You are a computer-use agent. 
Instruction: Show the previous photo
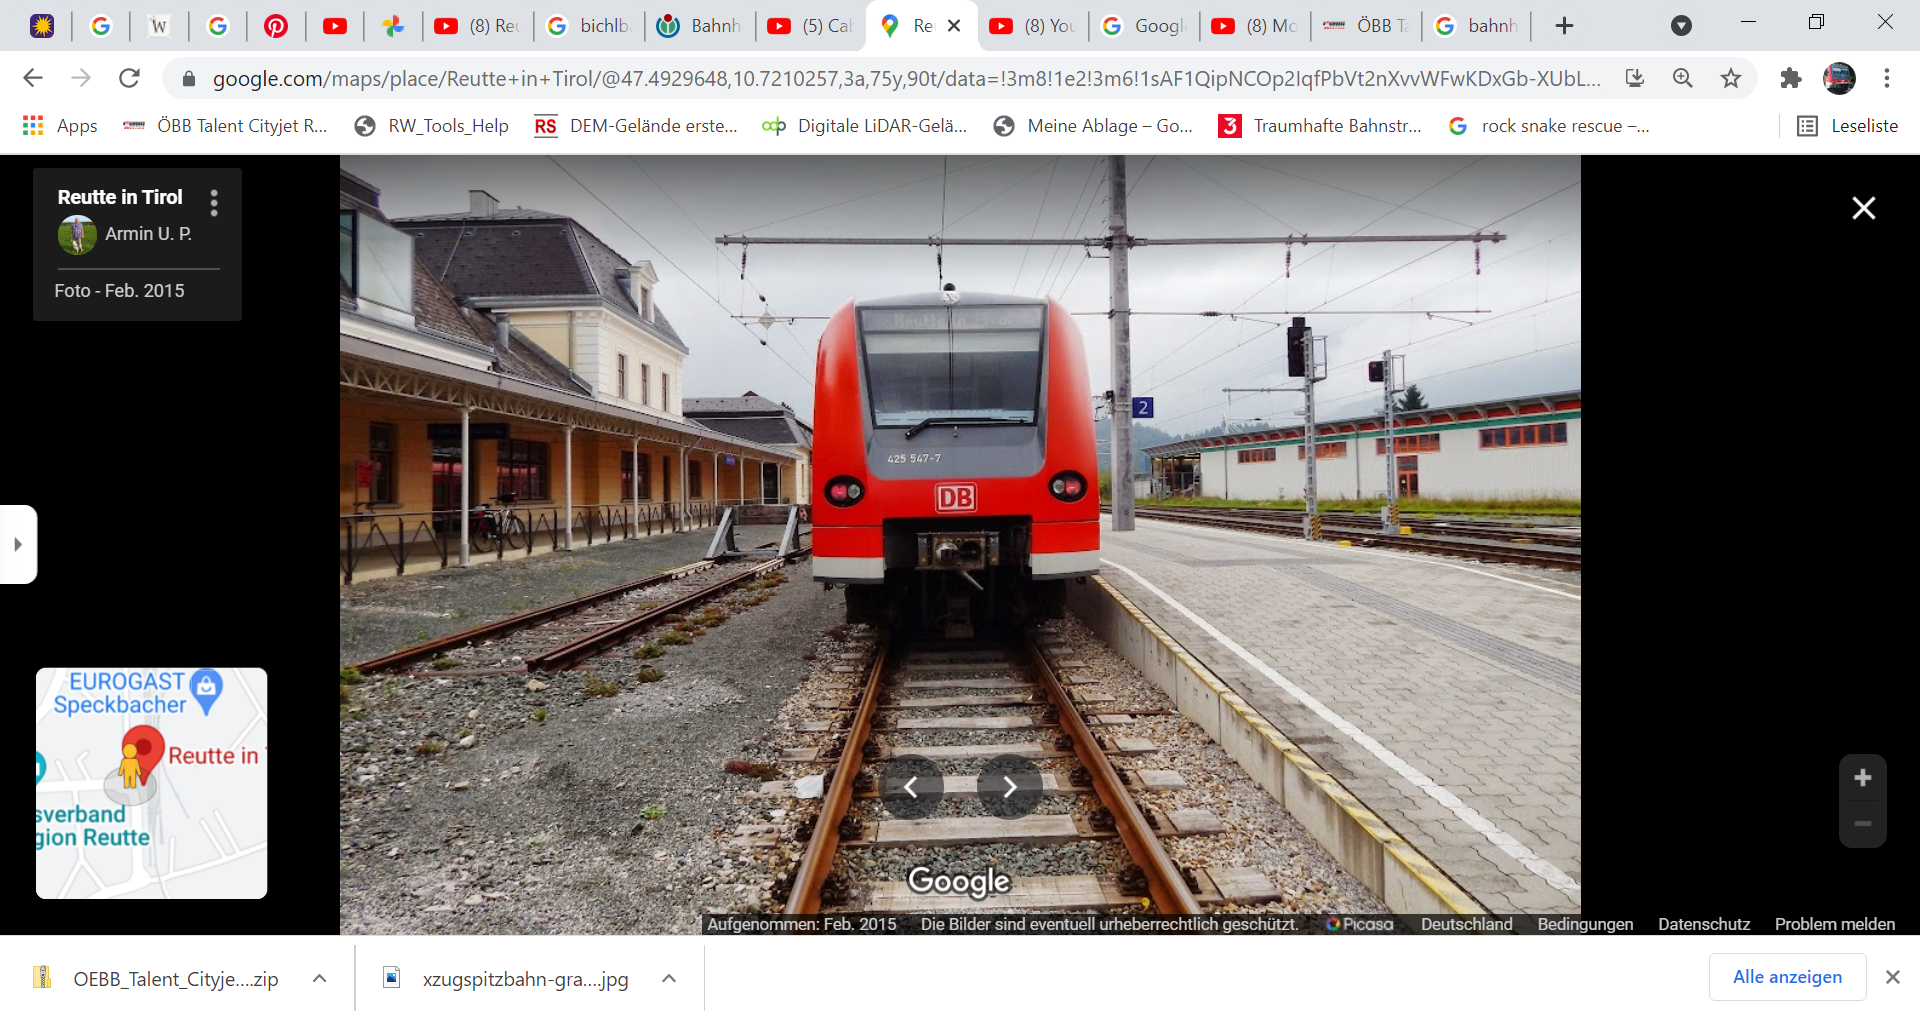tap(911, 788)
